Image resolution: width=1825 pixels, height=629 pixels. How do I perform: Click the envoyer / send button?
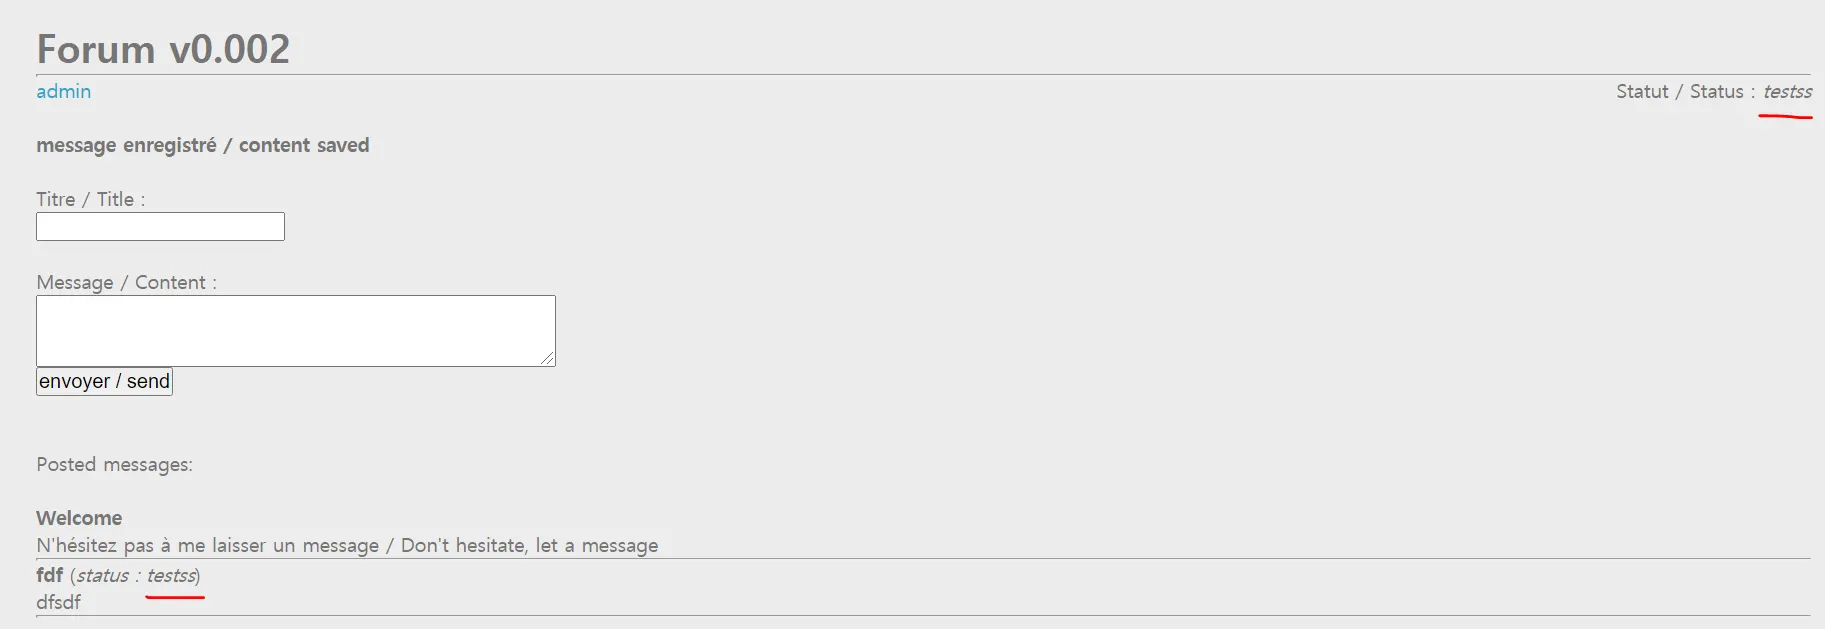(104, 381)
